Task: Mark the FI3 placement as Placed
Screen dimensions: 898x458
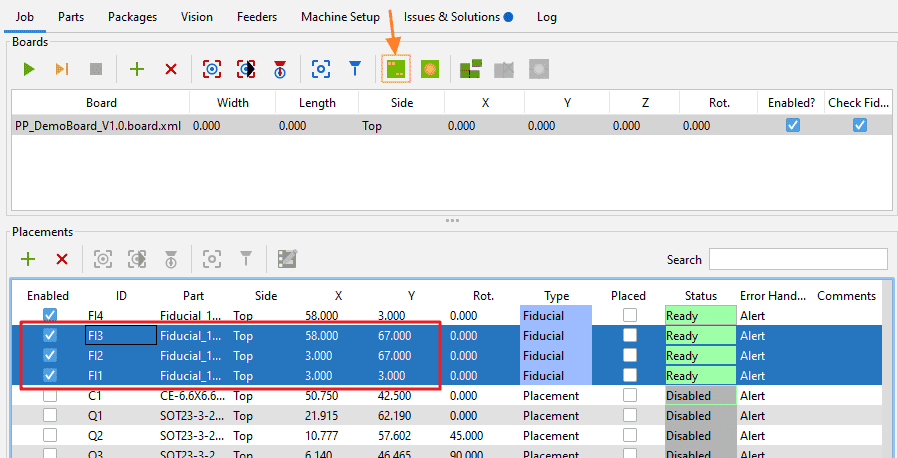Action: [629, 335]
